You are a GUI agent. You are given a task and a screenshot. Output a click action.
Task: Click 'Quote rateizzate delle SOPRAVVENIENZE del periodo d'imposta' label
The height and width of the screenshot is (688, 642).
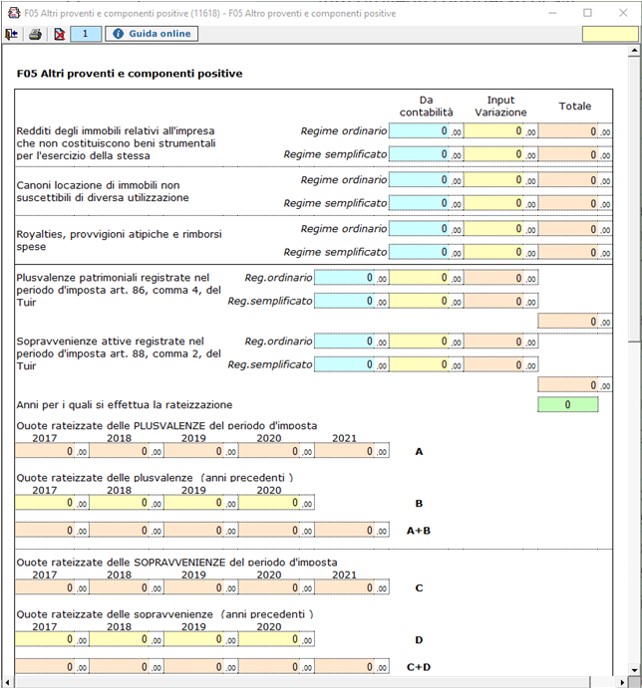click(x=177, y=562)
